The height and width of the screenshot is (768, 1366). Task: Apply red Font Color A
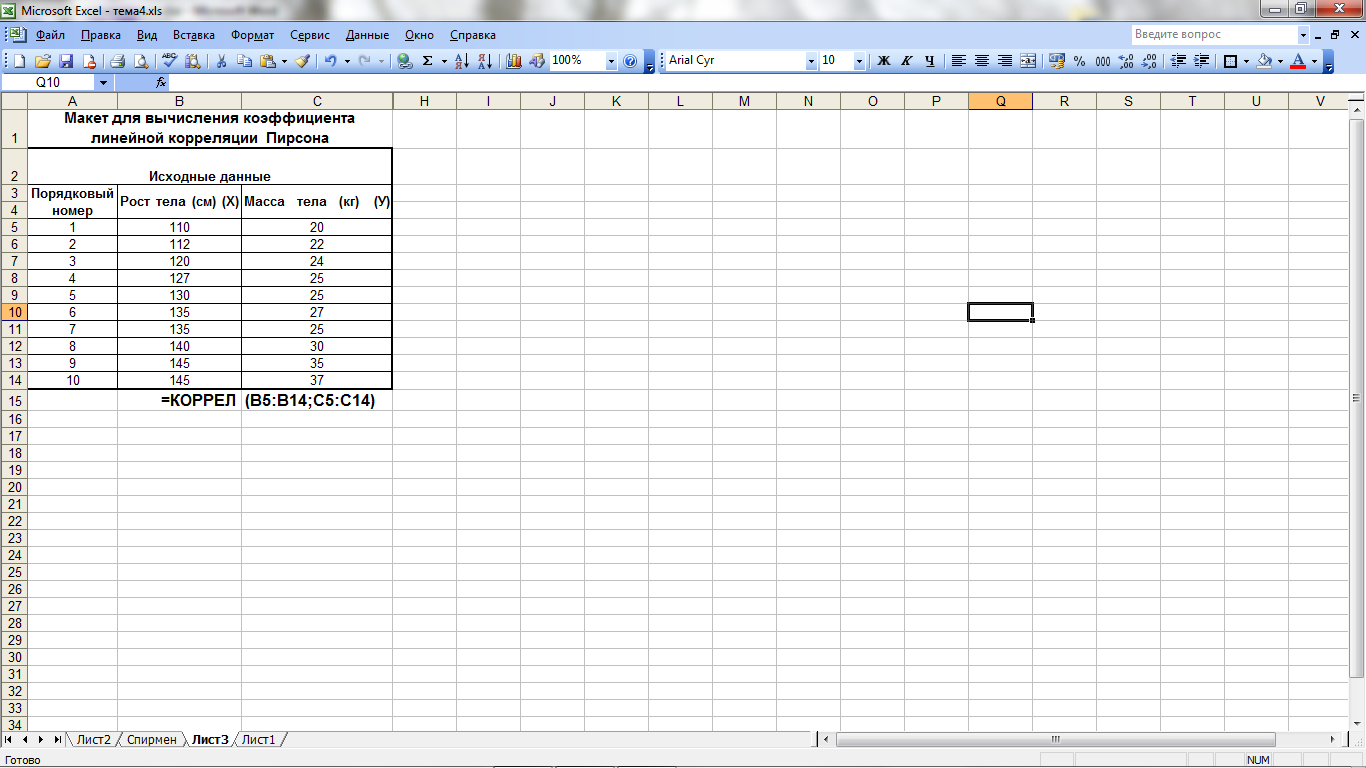1298,61
